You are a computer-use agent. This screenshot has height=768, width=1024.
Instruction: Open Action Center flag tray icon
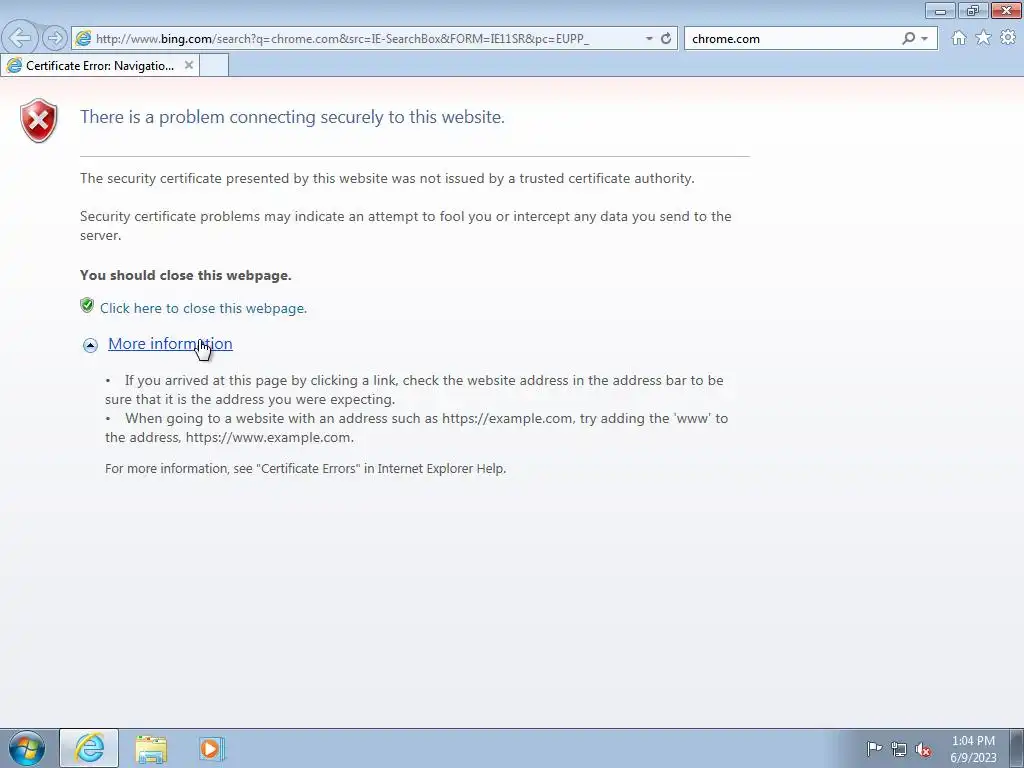coord(874,749)
